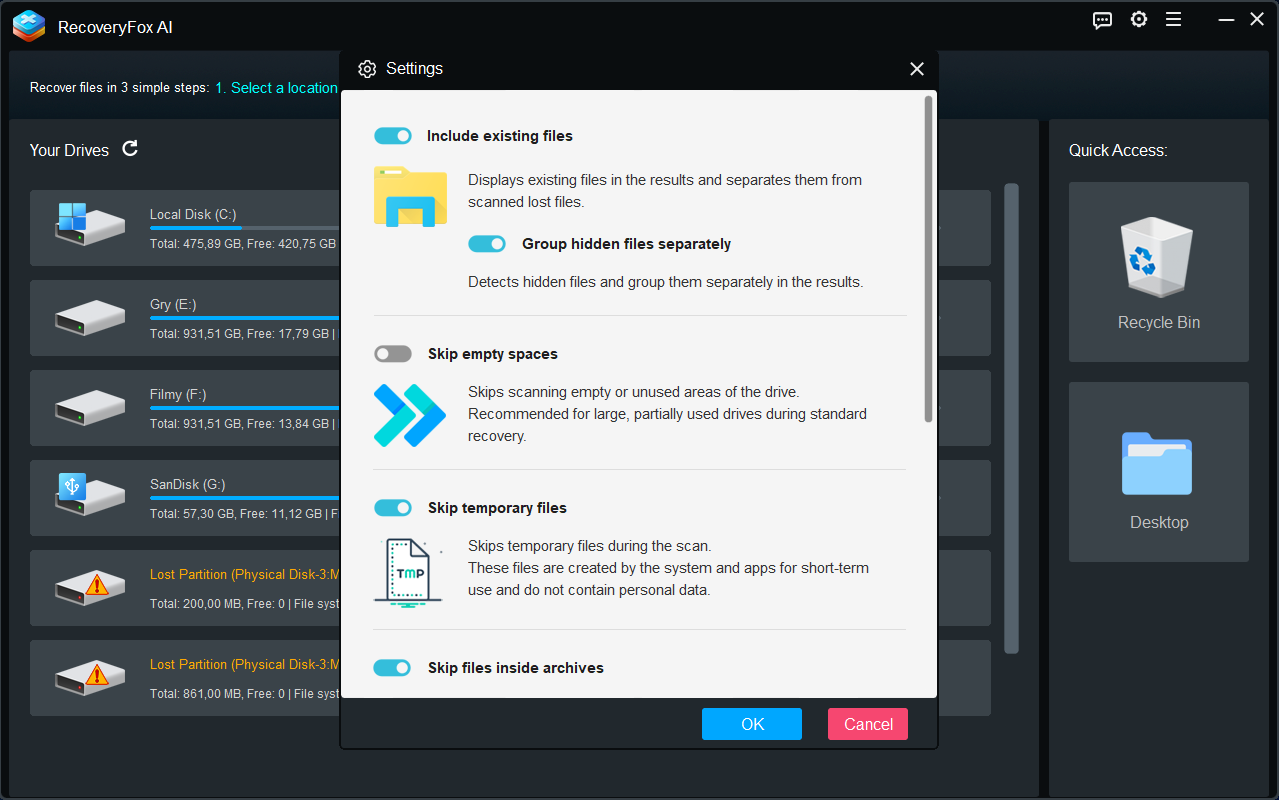Click the 'Skip empty spaces' label
This screenshot has width=1279, height=800.
(x=493, y=354)
